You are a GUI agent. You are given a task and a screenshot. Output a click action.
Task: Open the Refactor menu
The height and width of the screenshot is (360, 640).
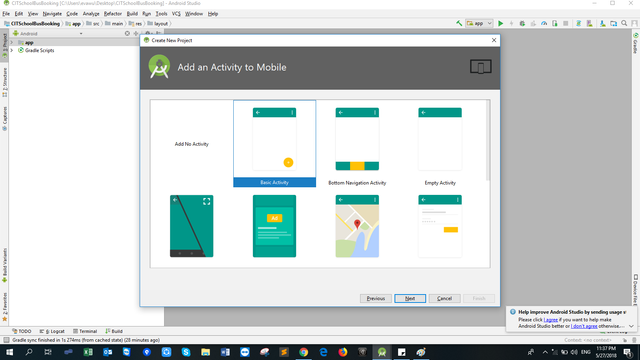coord(113,13)
